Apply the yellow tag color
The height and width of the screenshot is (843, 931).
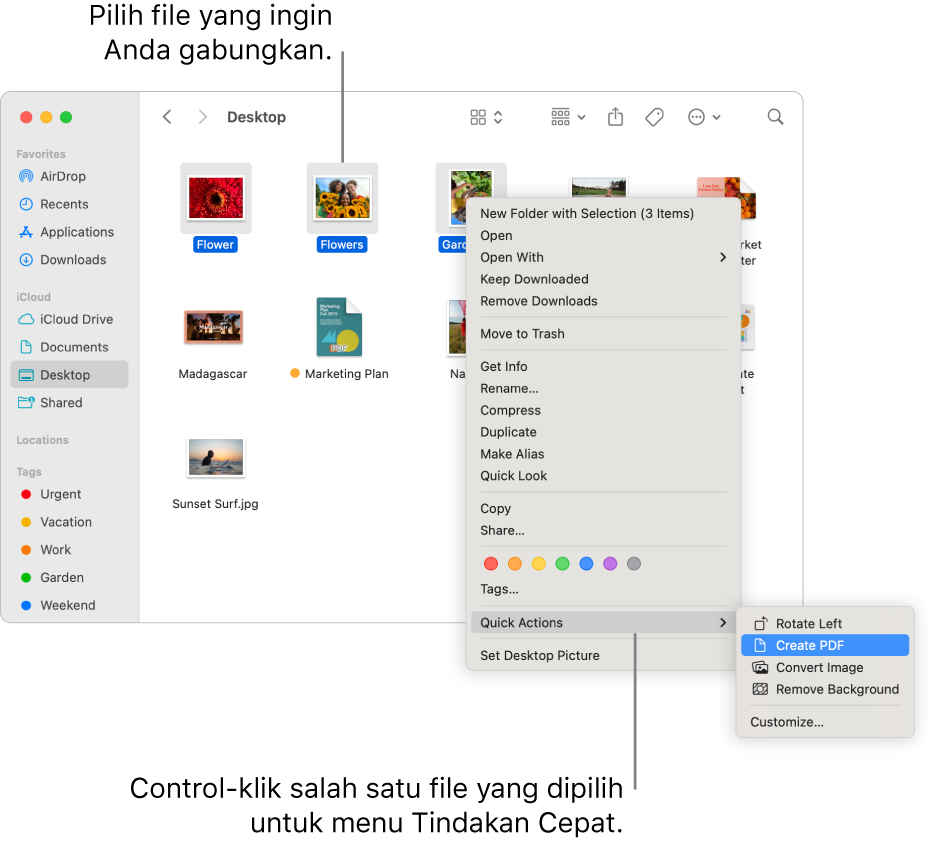539,564
